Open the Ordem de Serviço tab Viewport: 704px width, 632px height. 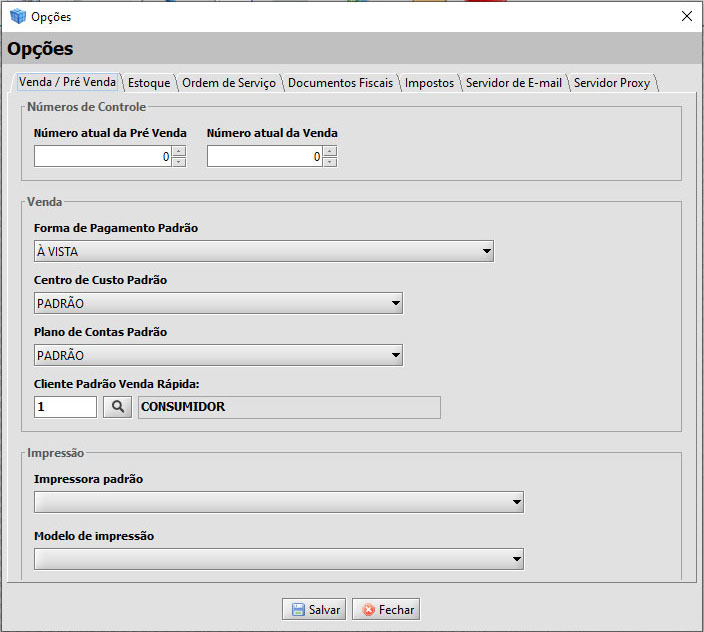tap(229, 83)
